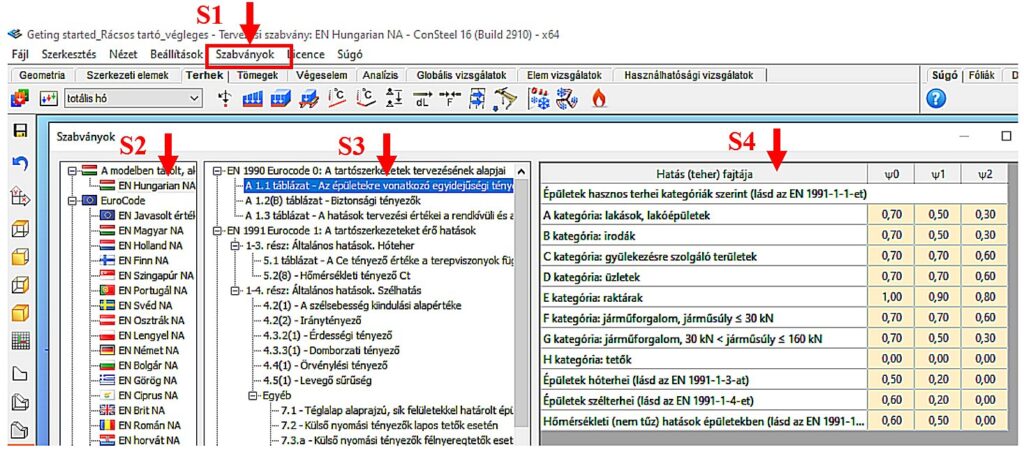
Task: Open the Szabványok menu
Action: (x=245, y=55)
